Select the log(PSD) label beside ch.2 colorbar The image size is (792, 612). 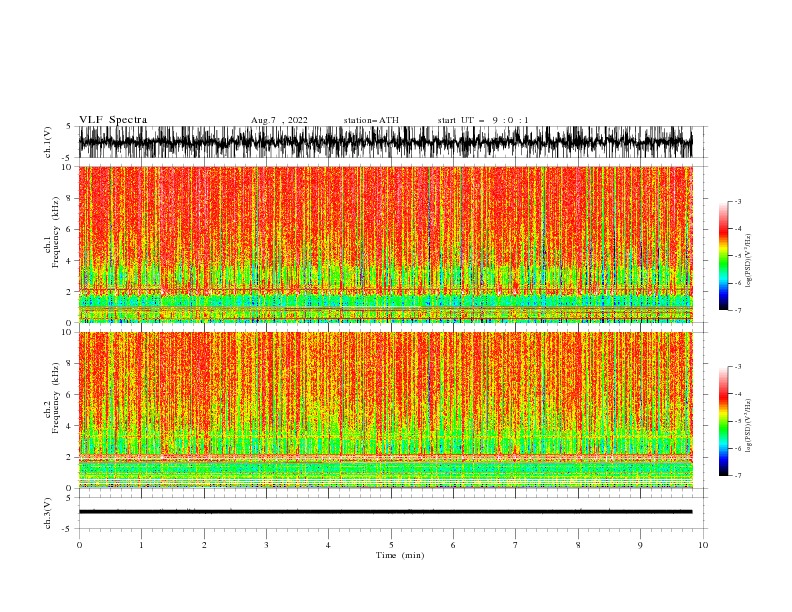pyautogui.click(x=749, y=426)
